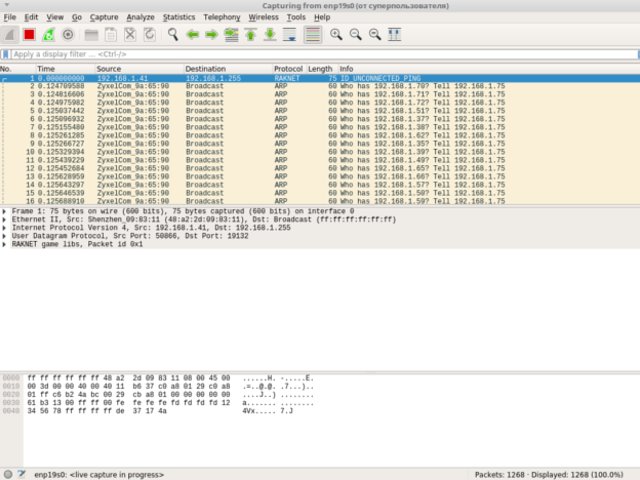Click the display filter bookmark icon
The width and height of the screenshot is (640, 480).
coord(5,54)
